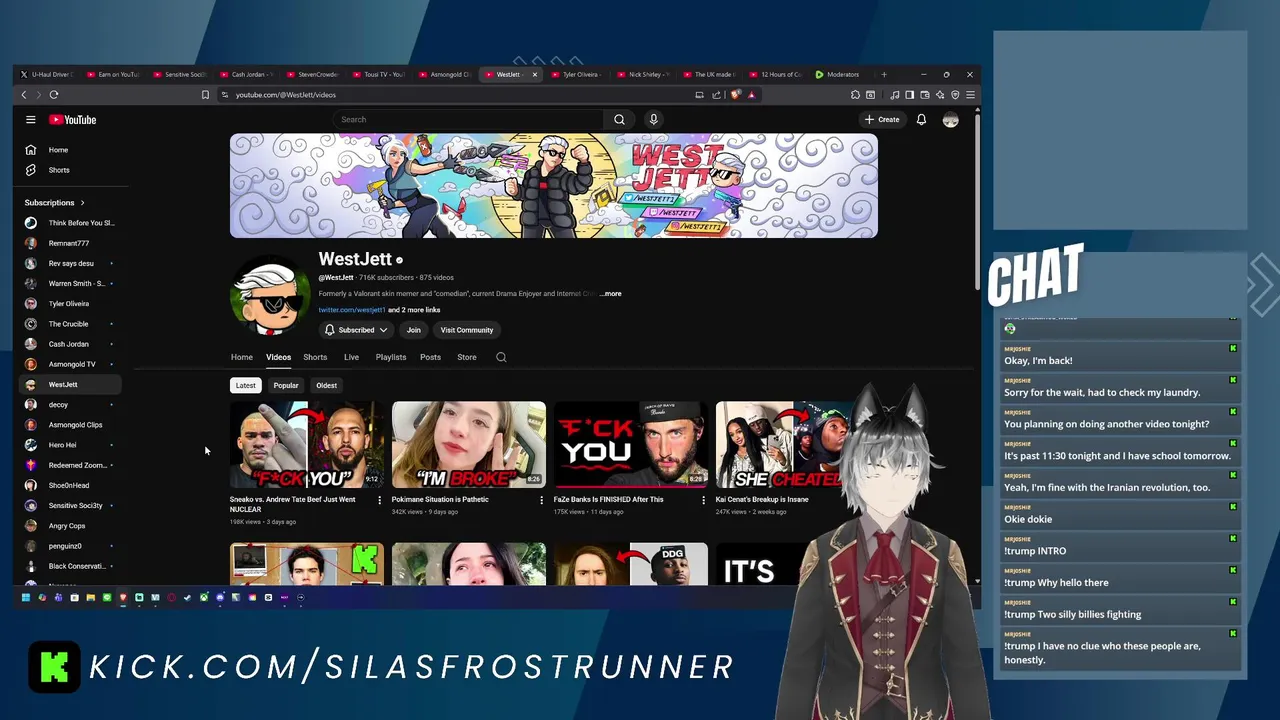Viewport: 1280px width, 720px height.
Task: Switch to the Store channel tab
Action: coord(467,357)
